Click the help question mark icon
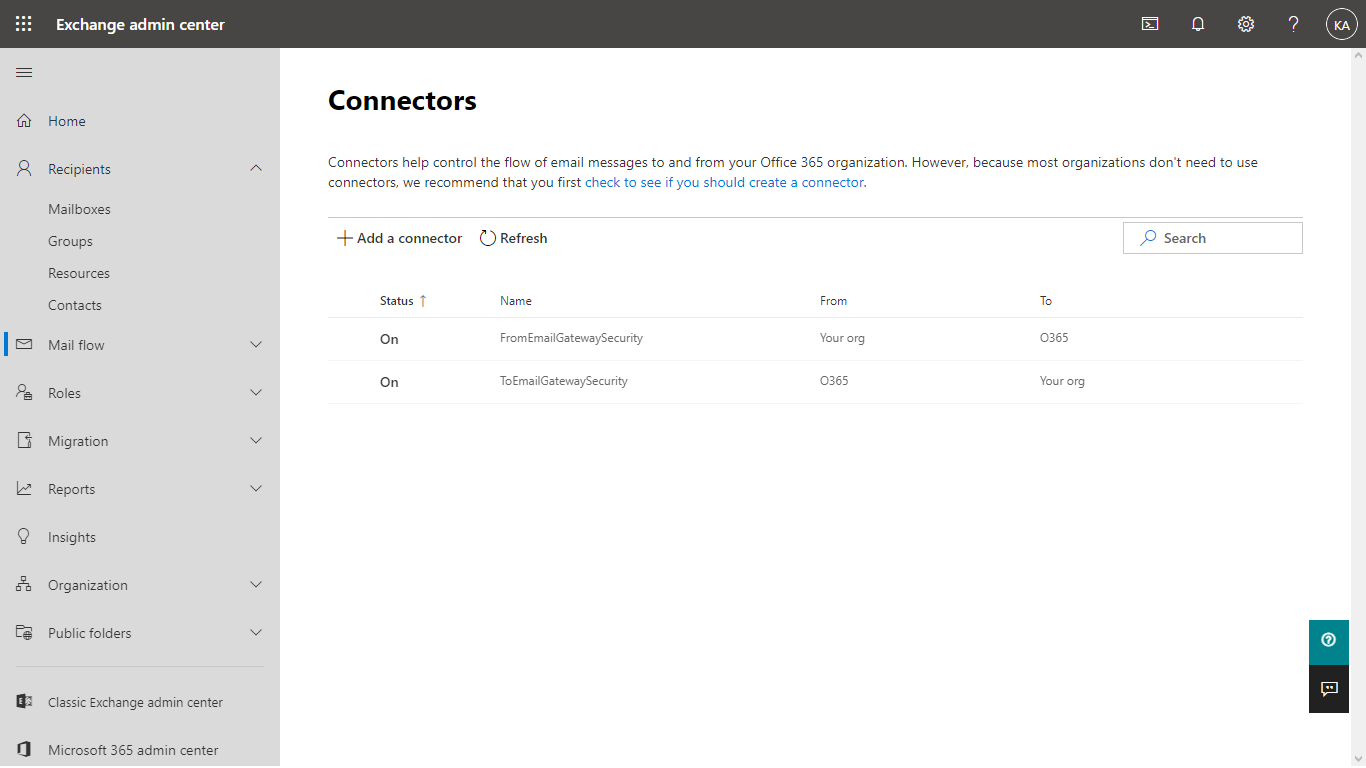This screenshot has height=768, width=1366. pyautogui.click(x=1294, y=24)
